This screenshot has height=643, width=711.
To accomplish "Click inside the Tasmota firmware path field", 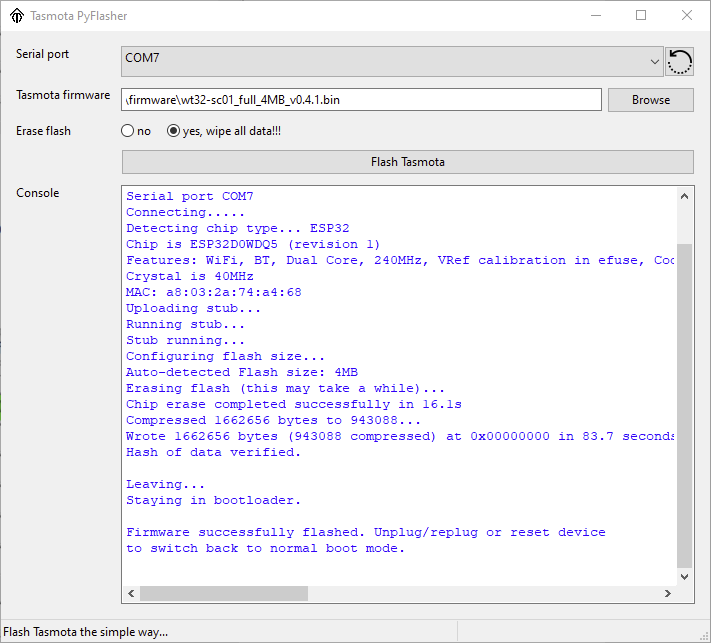I will tap(361, 100).
